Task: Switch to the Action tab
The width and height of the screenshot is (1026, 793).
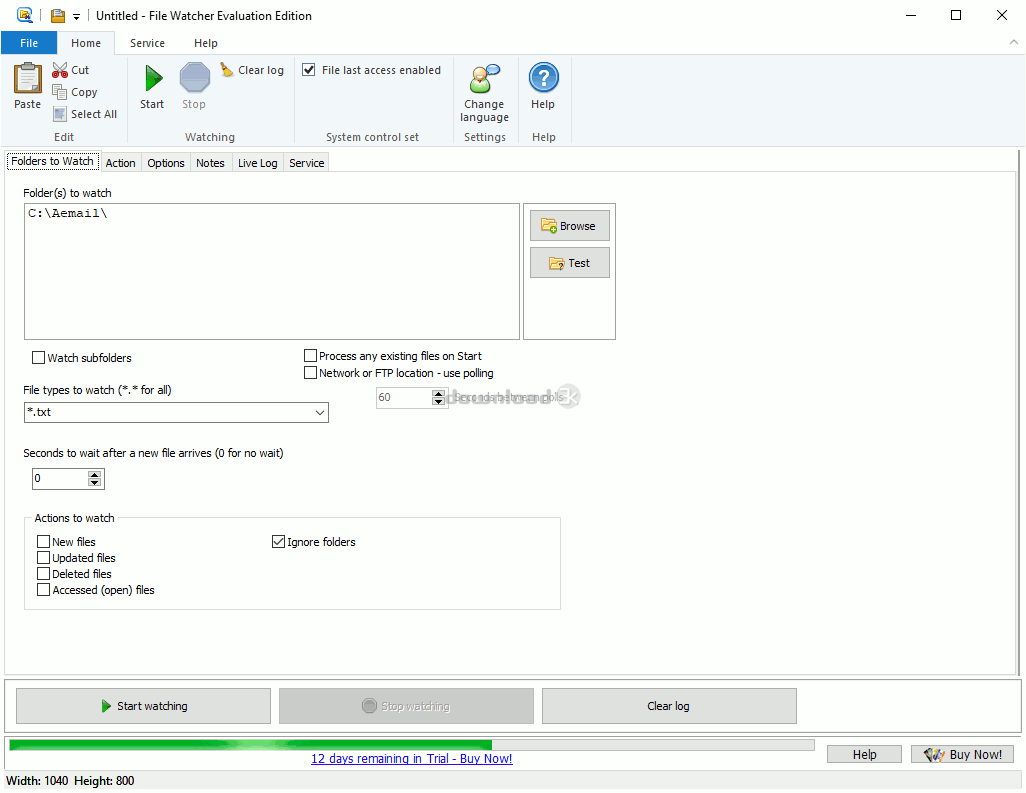Action: 120,163
